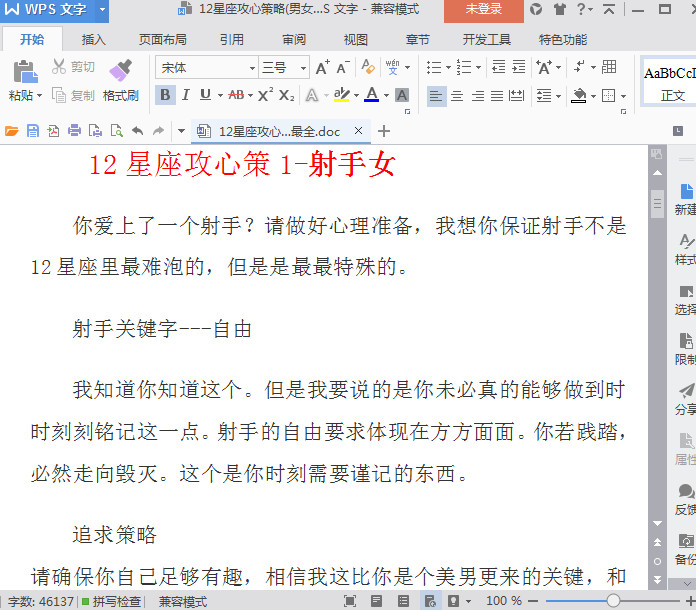696x610 pixels.
Task: Decrease paragraph indent icon
Action: click(498, 67)
